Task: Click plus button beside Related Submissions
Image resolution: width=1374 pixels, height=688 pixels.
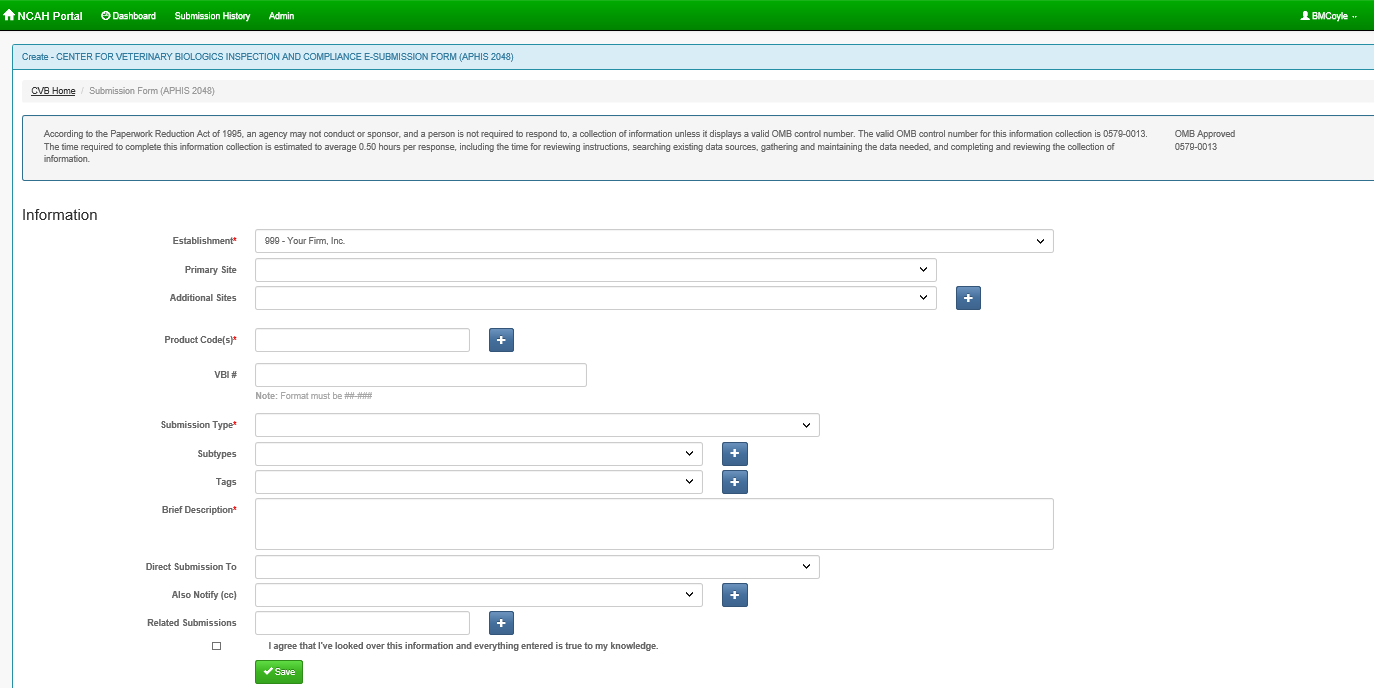Action: pos(501,623)
